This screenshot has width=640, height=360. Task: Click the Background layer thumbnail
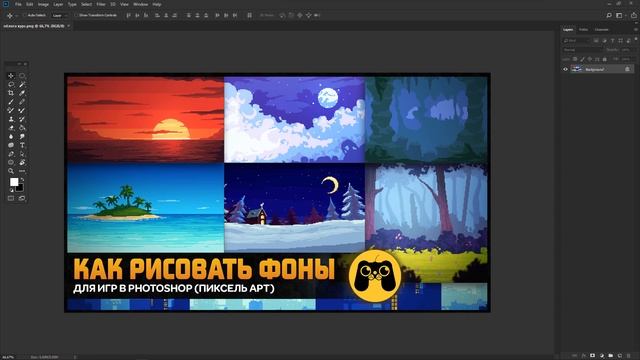[x=576, y=69]
